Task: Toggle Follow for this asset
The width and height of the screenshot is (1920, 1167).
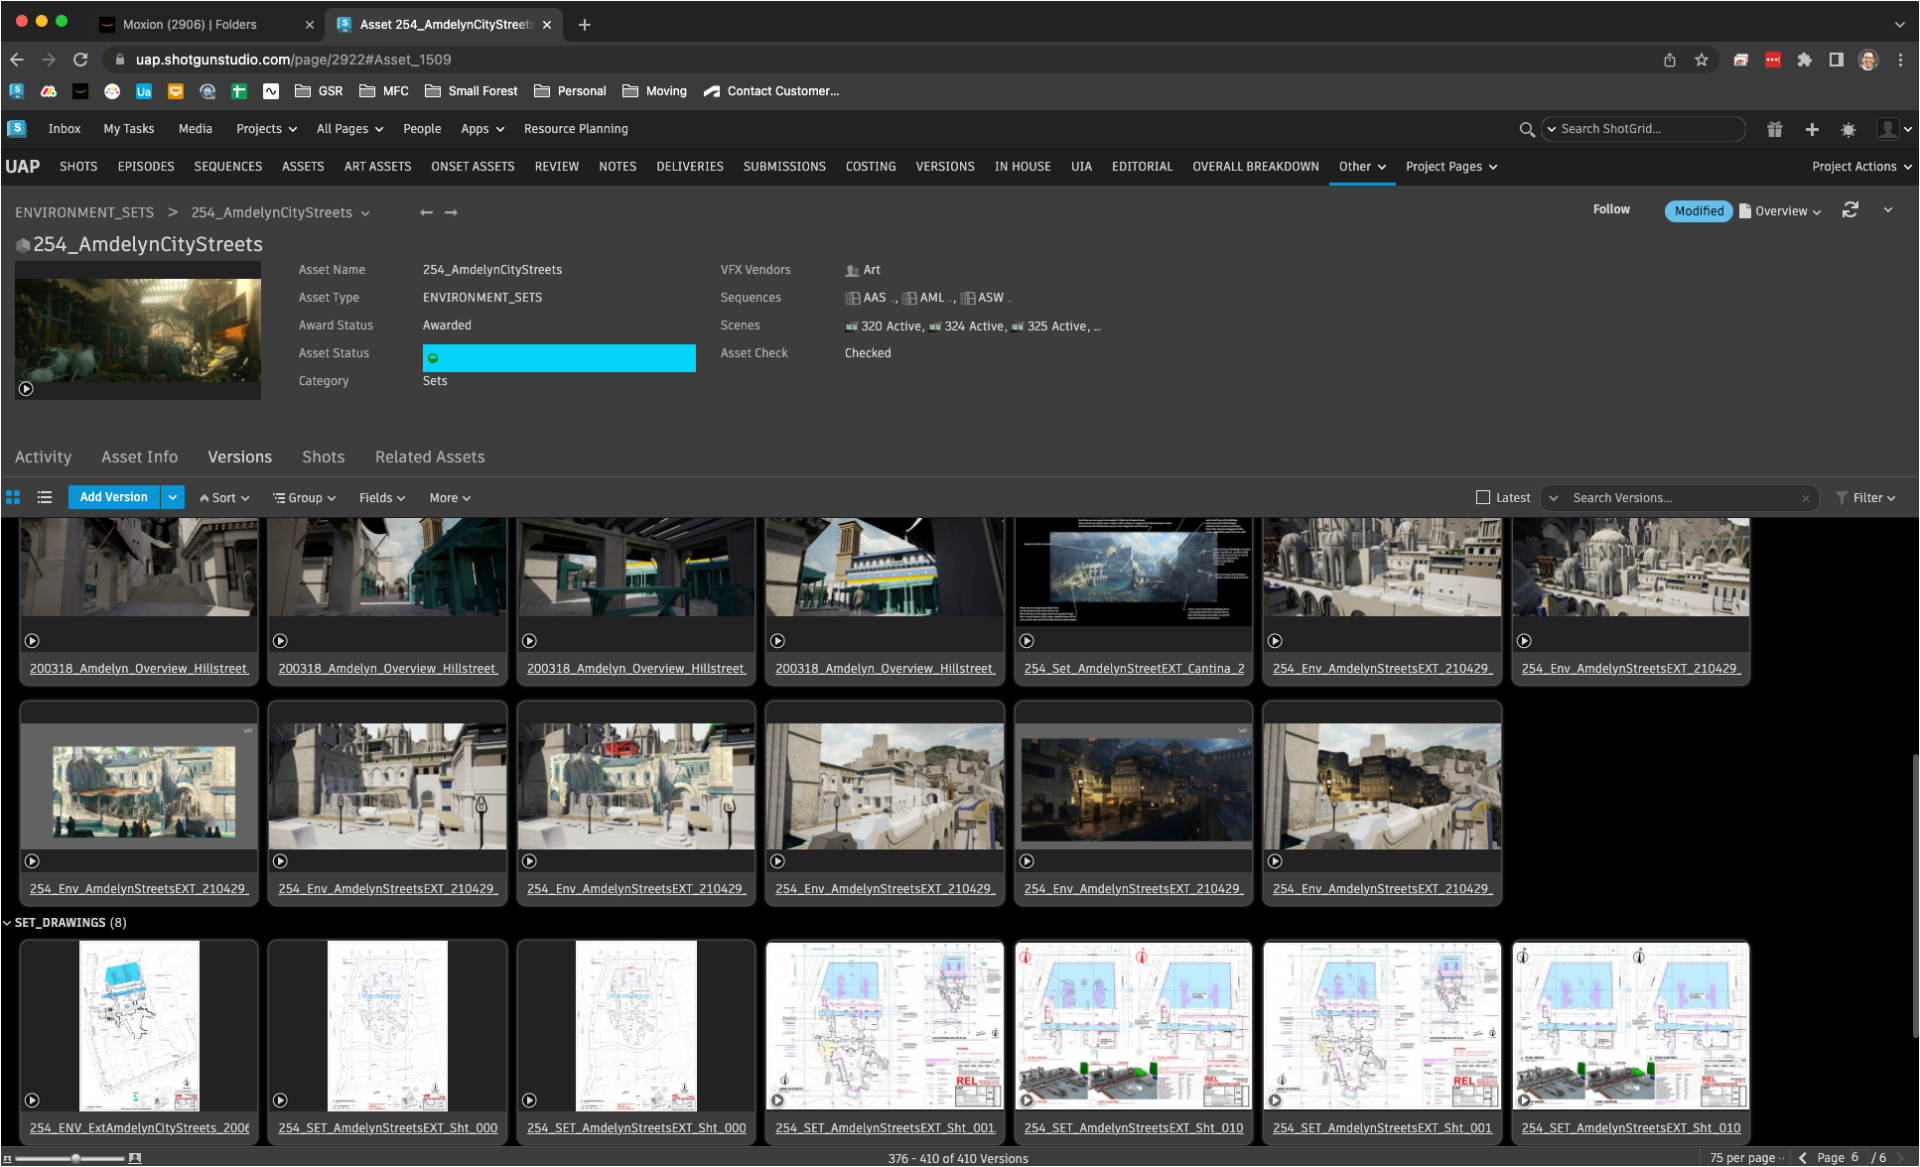Action: tap(1611, 210)
